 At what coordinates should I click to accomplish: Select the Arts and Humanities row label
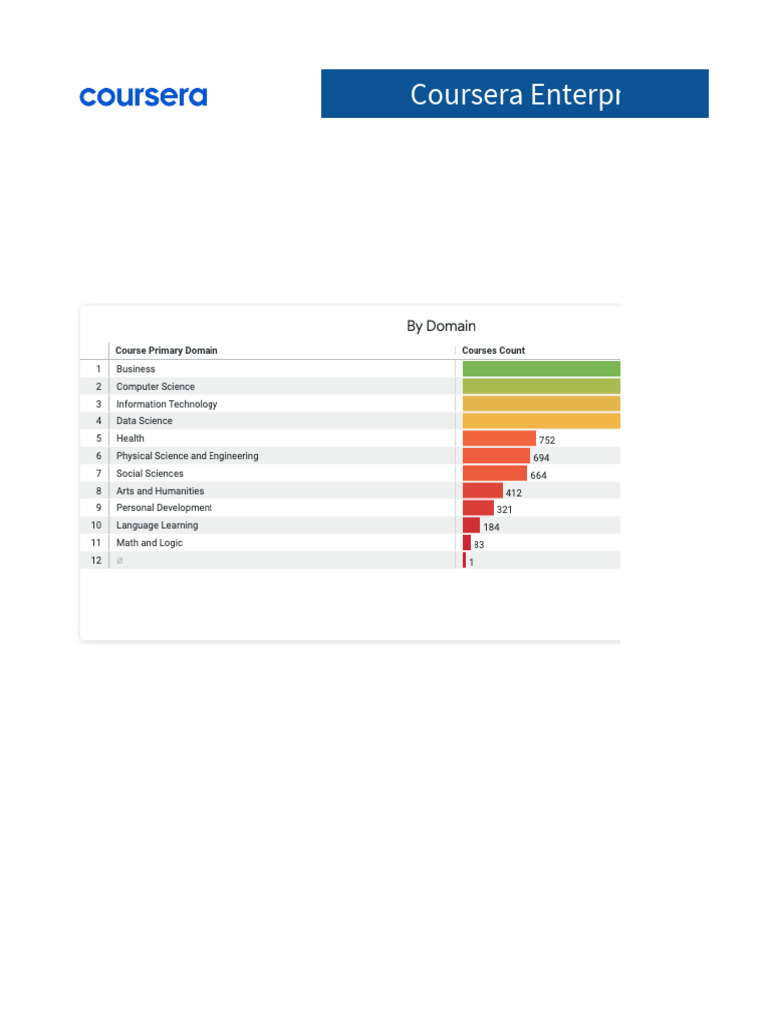pyautogui.click(x=160, y=491)
